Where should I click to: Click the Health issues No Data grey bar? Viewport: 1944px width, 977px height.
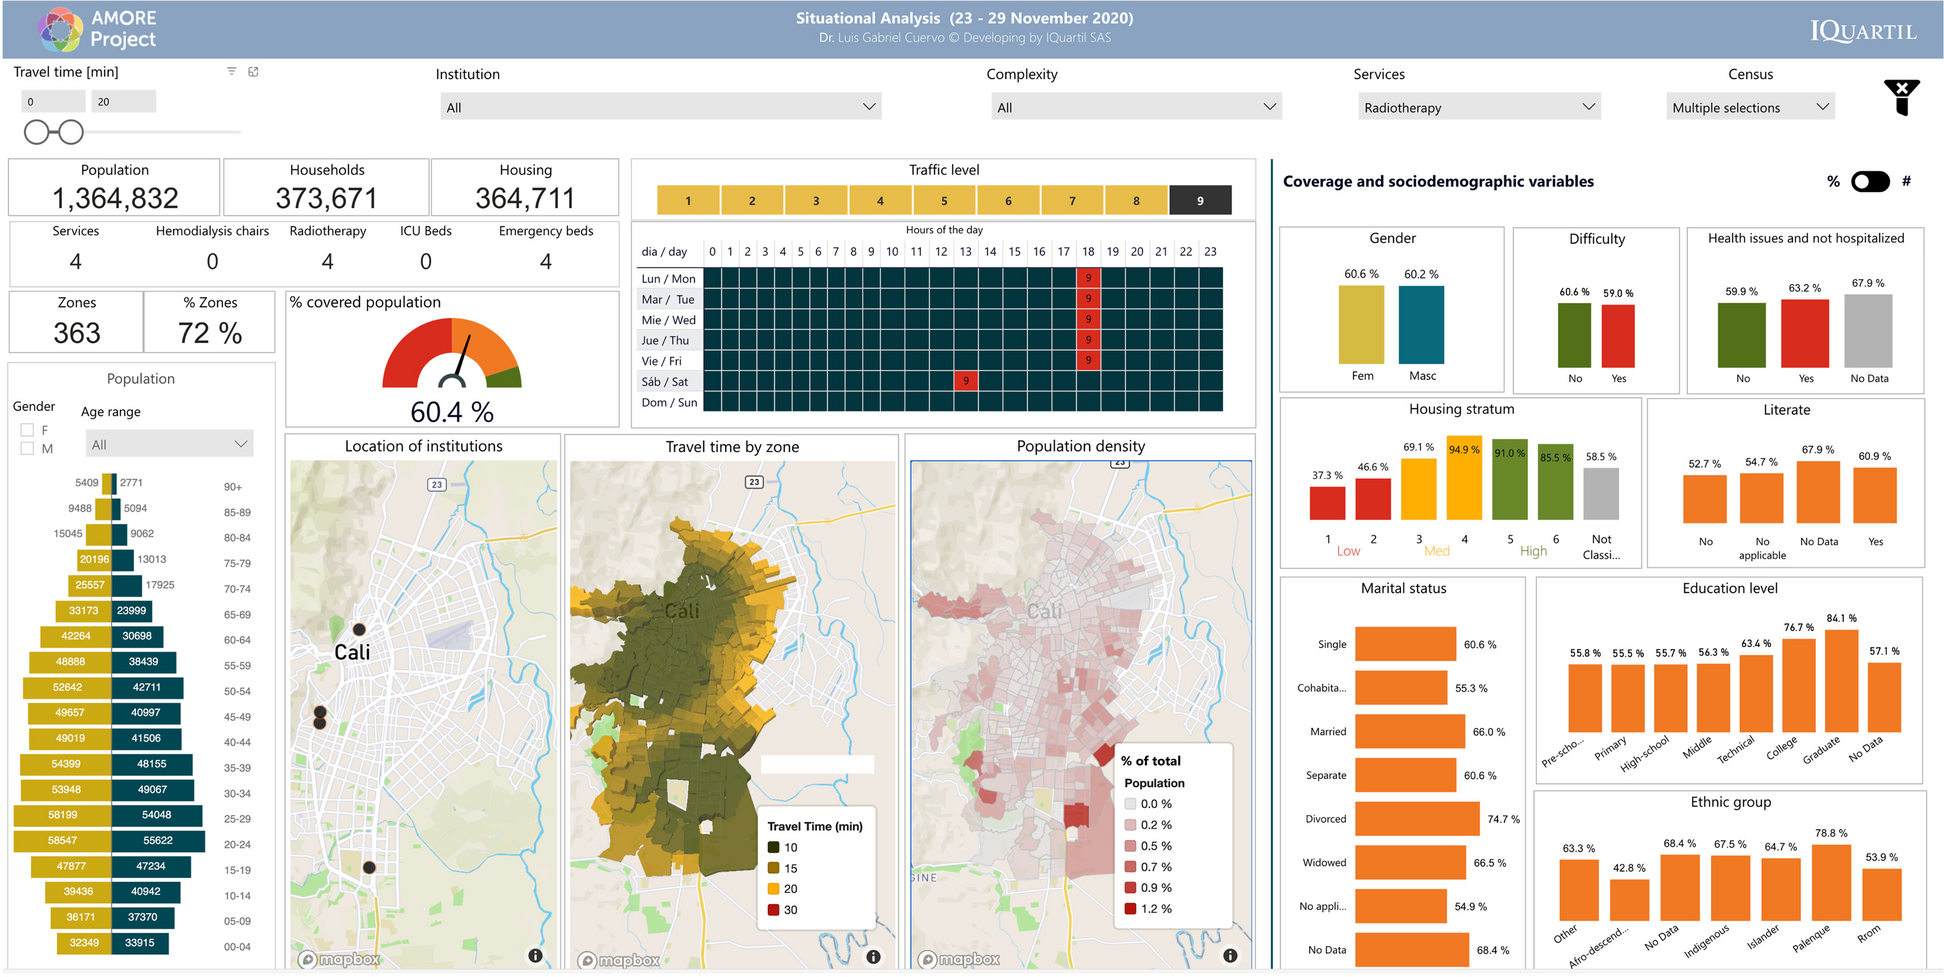[x=1868, y=331]
